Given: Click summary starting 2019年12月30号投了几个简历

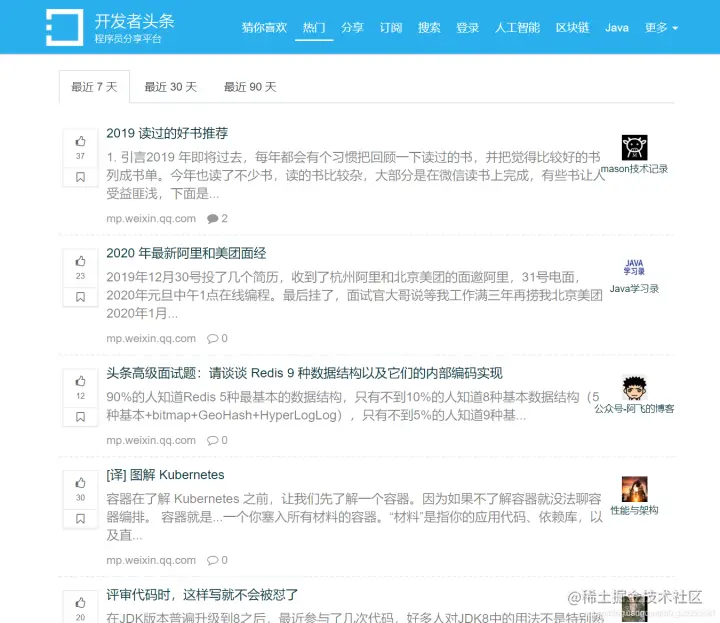Looking at the screenshot, I should (x=354, y=295).
